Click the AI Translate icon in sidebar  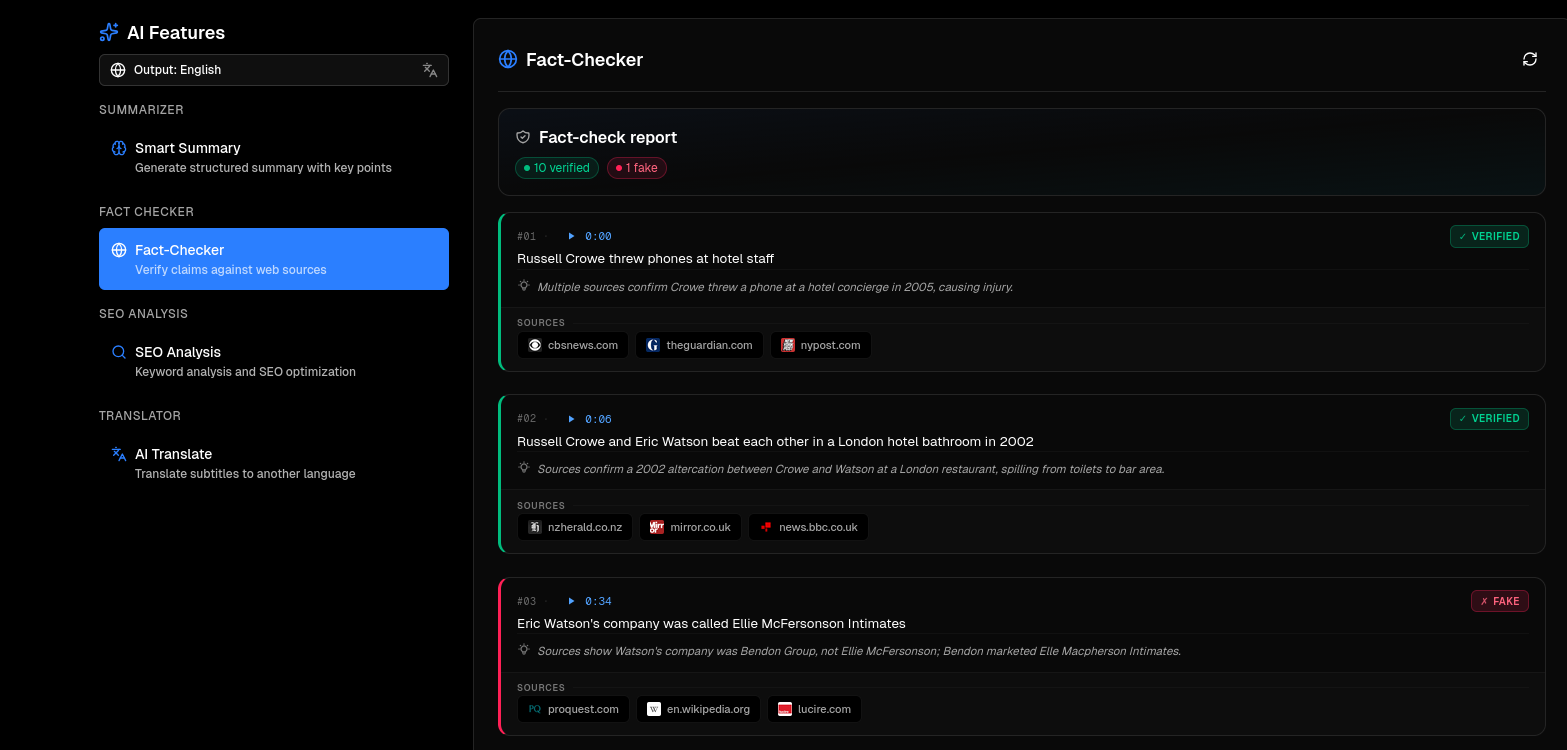click(x=119, y=454)
